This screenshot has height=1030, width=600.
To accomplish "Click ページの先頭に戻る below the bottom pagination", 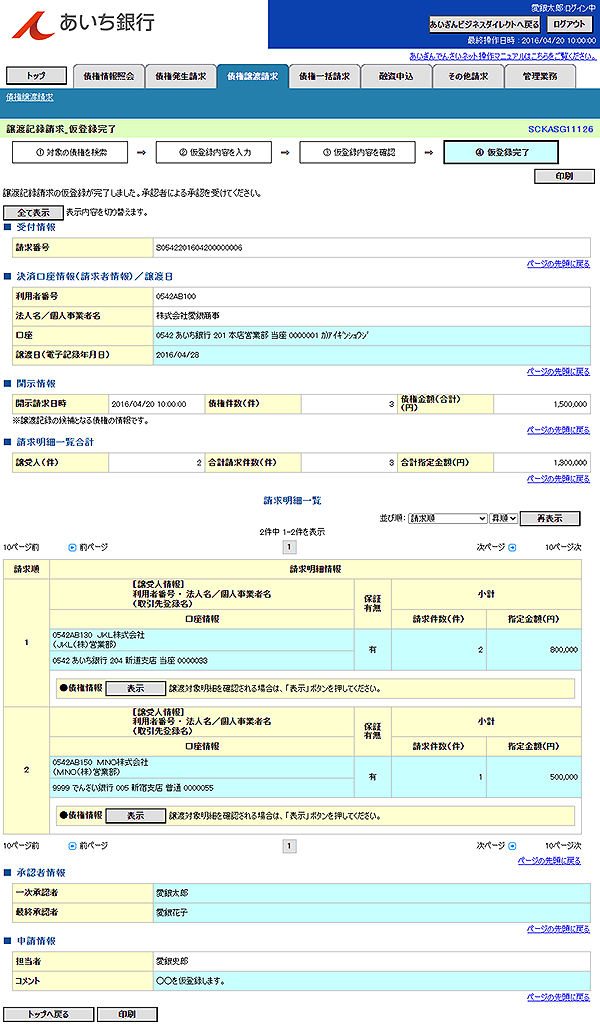I will coord(549,861).
